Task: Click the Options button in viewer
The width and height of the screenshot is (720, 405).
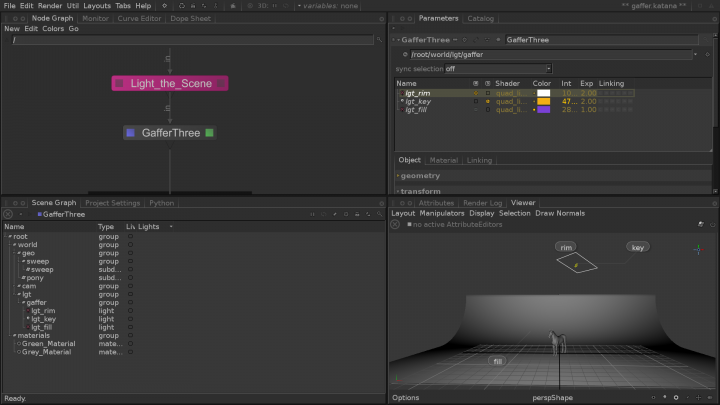Action: tap(406, 397)
